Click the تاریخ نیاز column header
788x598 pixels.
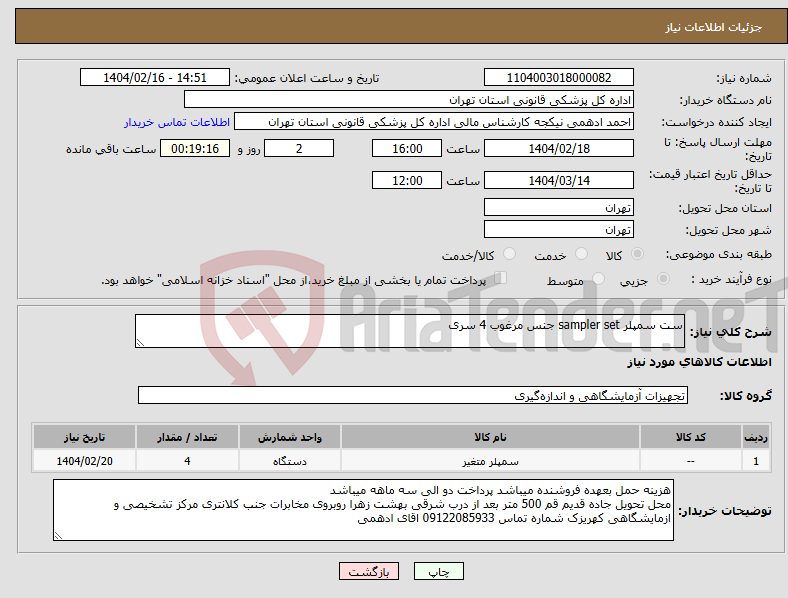pos(84,437)
